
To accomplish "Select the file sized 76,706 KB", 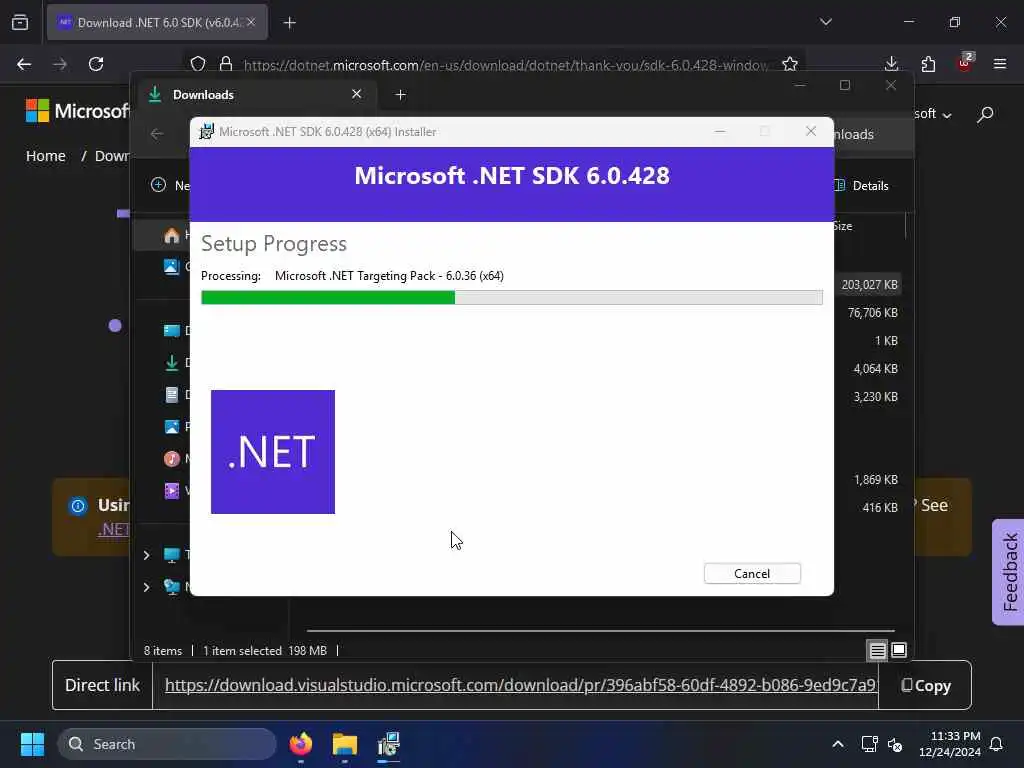I will (872, 313).
